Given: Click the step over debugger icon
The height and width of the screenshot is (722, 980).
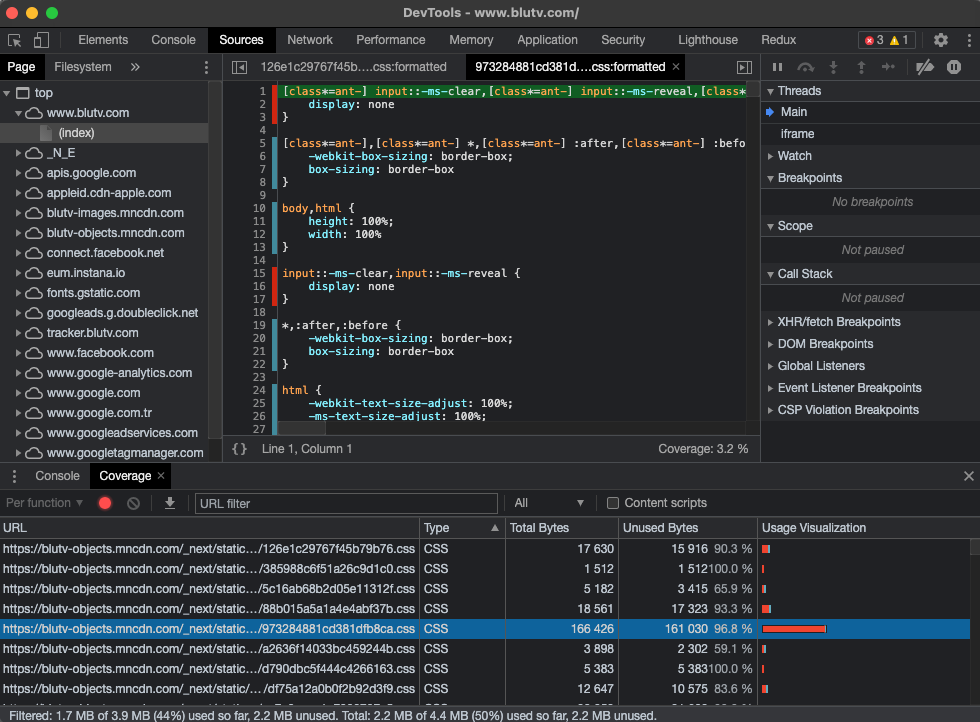Looking at the screenshot, I should click(806, 67).
